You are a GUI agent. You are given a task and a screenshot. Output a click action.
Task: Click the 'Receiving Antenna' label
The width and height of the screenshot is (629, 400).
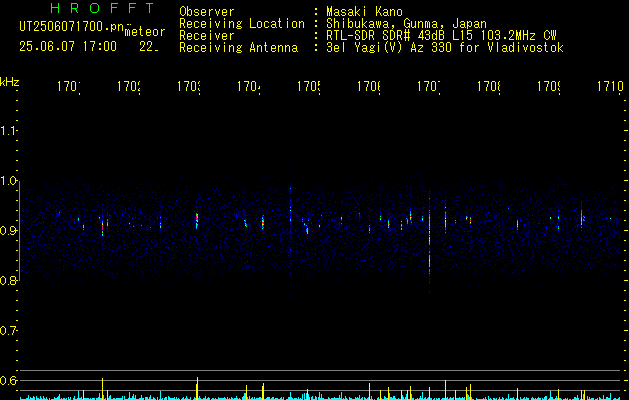click(x=239, y=48)
